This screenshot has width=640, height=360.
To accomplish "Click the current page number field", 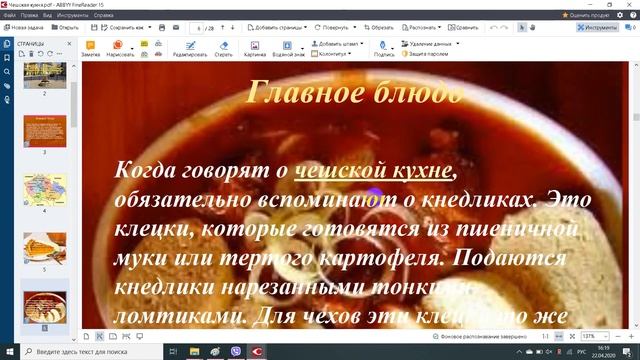I will click(x=198, y=28).
